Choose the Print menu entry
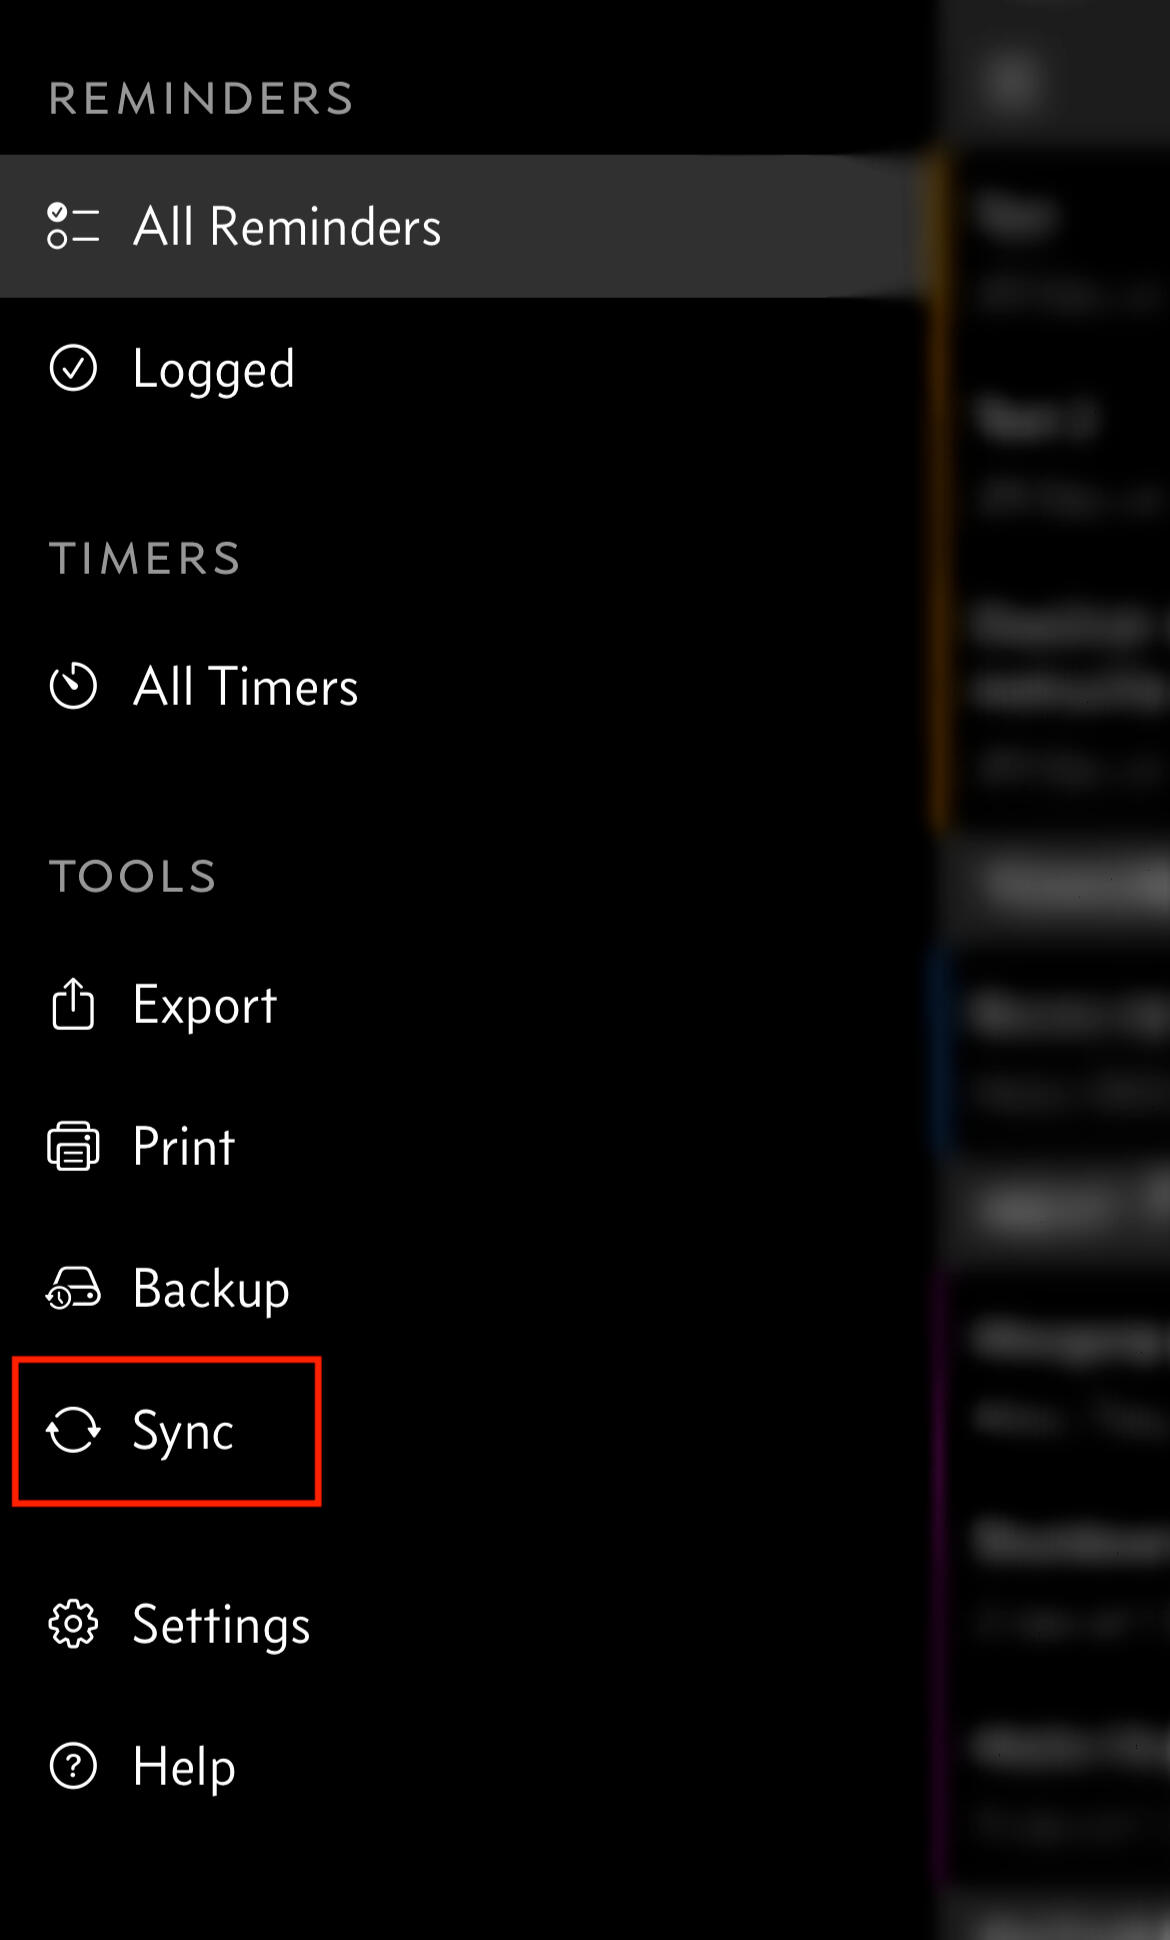 [x=184, y=1147]
